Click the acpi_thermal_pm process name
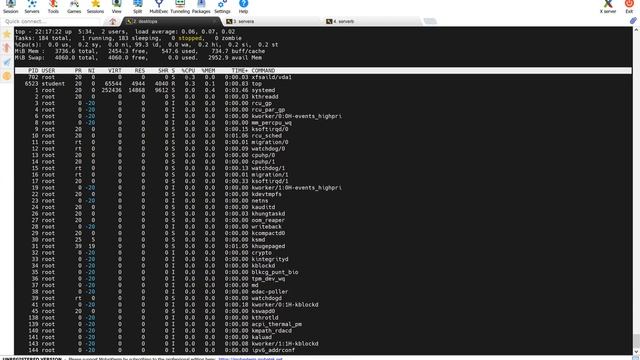640x360 pixels. tap(277, 324)
